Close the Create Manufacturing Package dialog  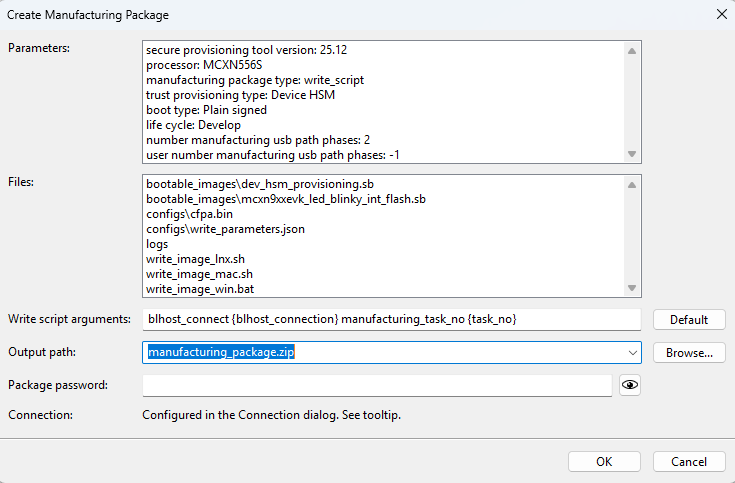720,14
